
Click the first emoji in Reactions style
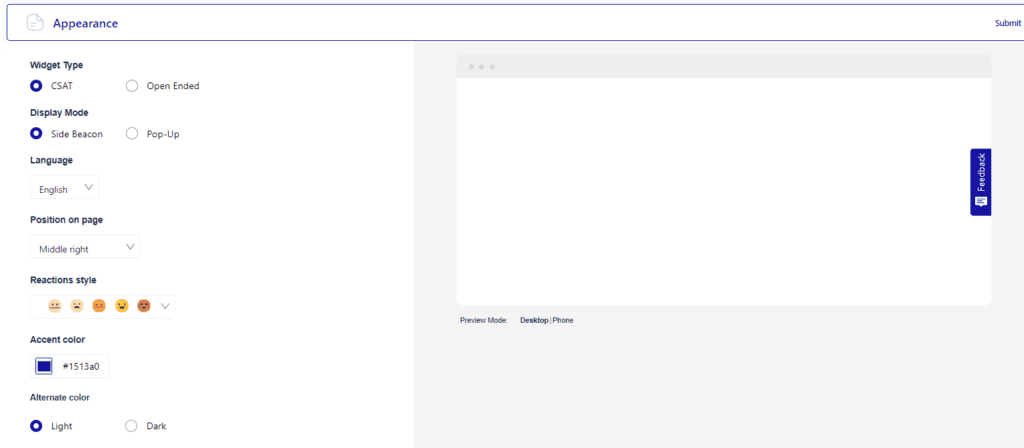[x=56, y=306]
